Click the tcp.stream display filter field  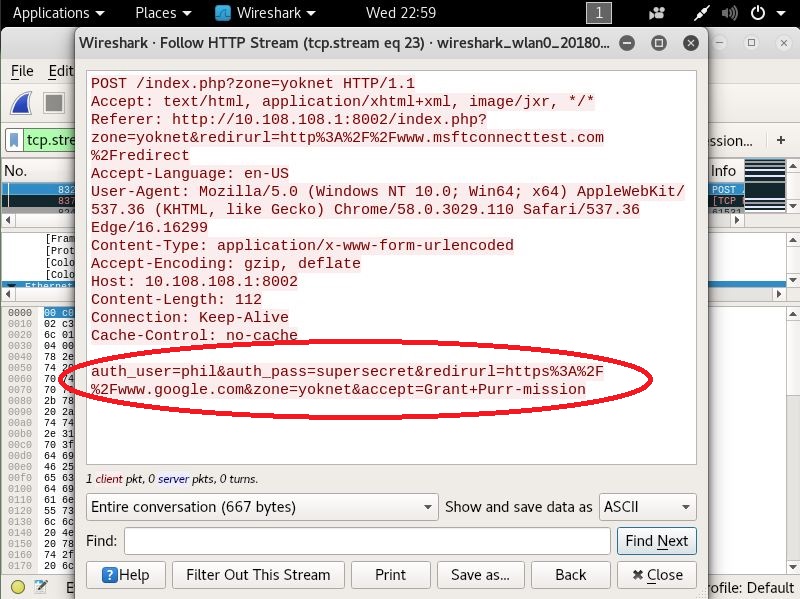(x=50, y=140)
